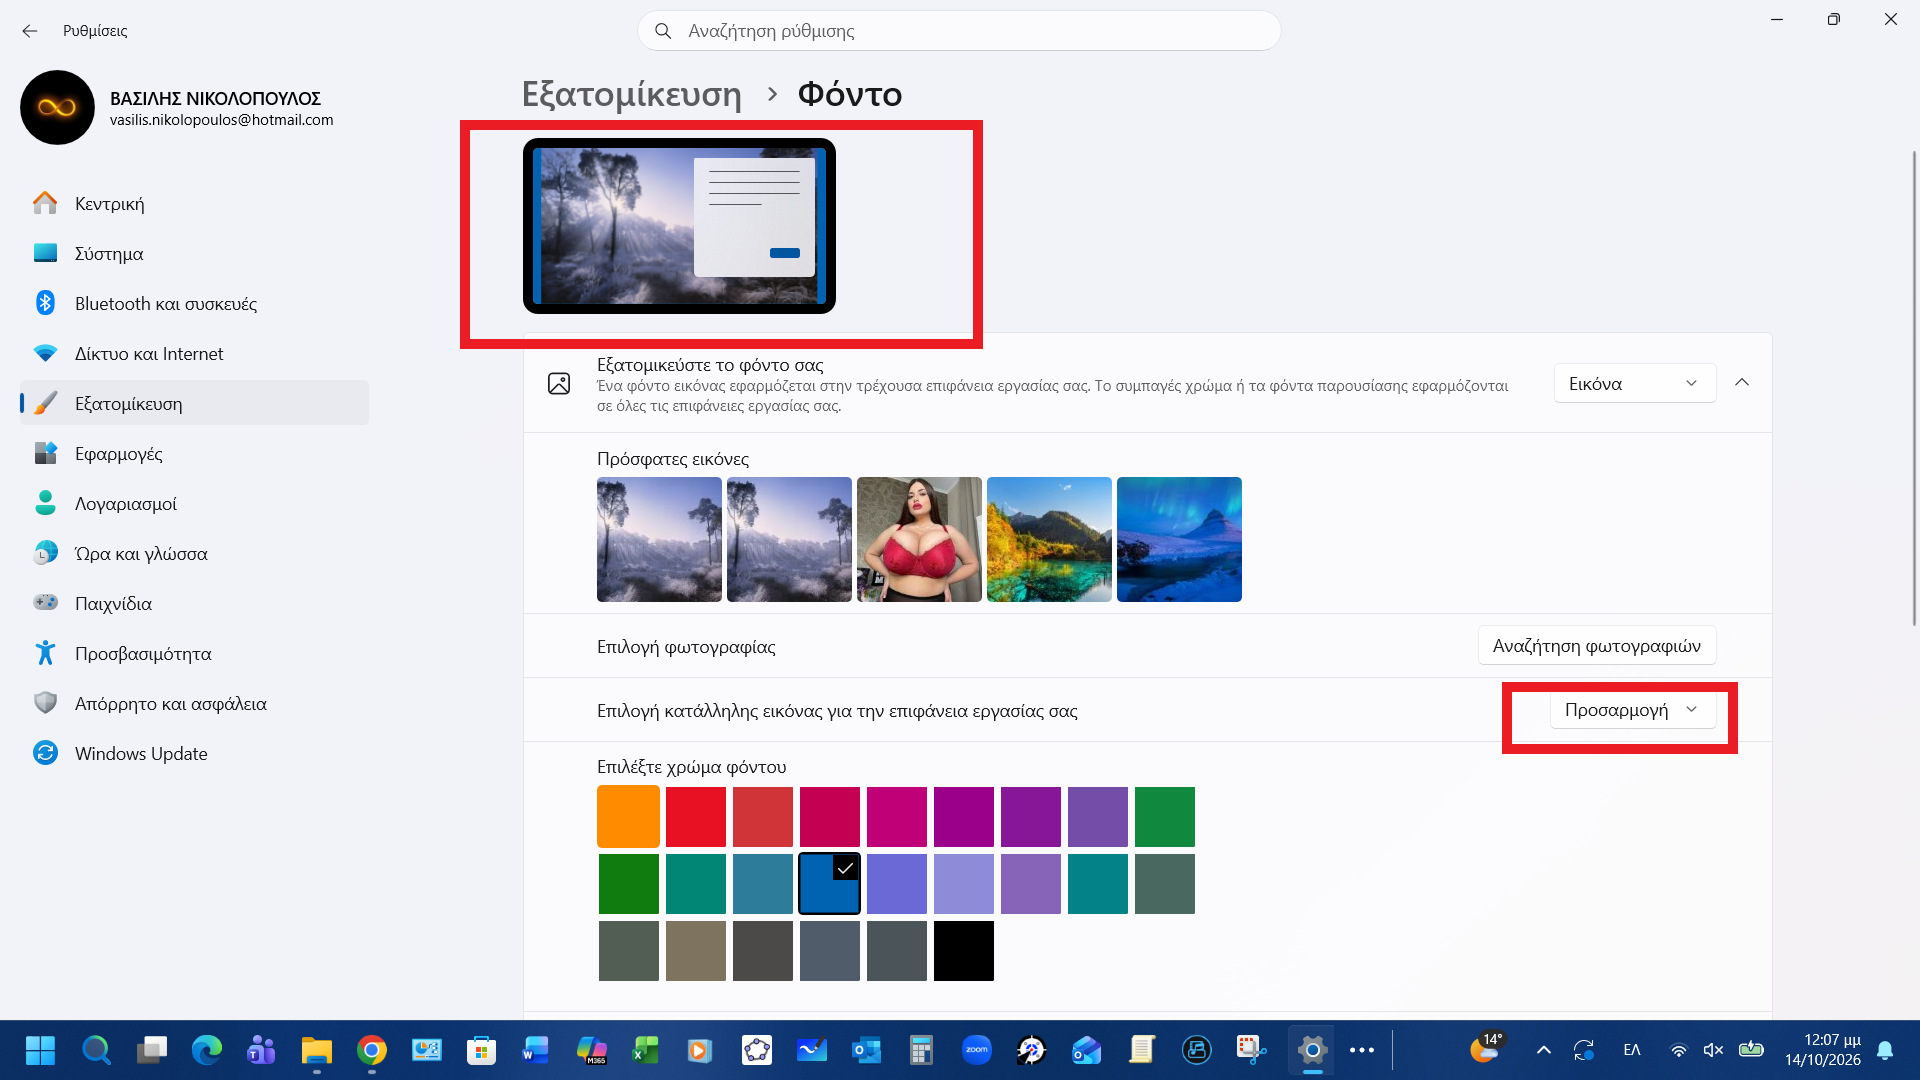Open Microsoft Store from taskbar

click(481, 1050)
